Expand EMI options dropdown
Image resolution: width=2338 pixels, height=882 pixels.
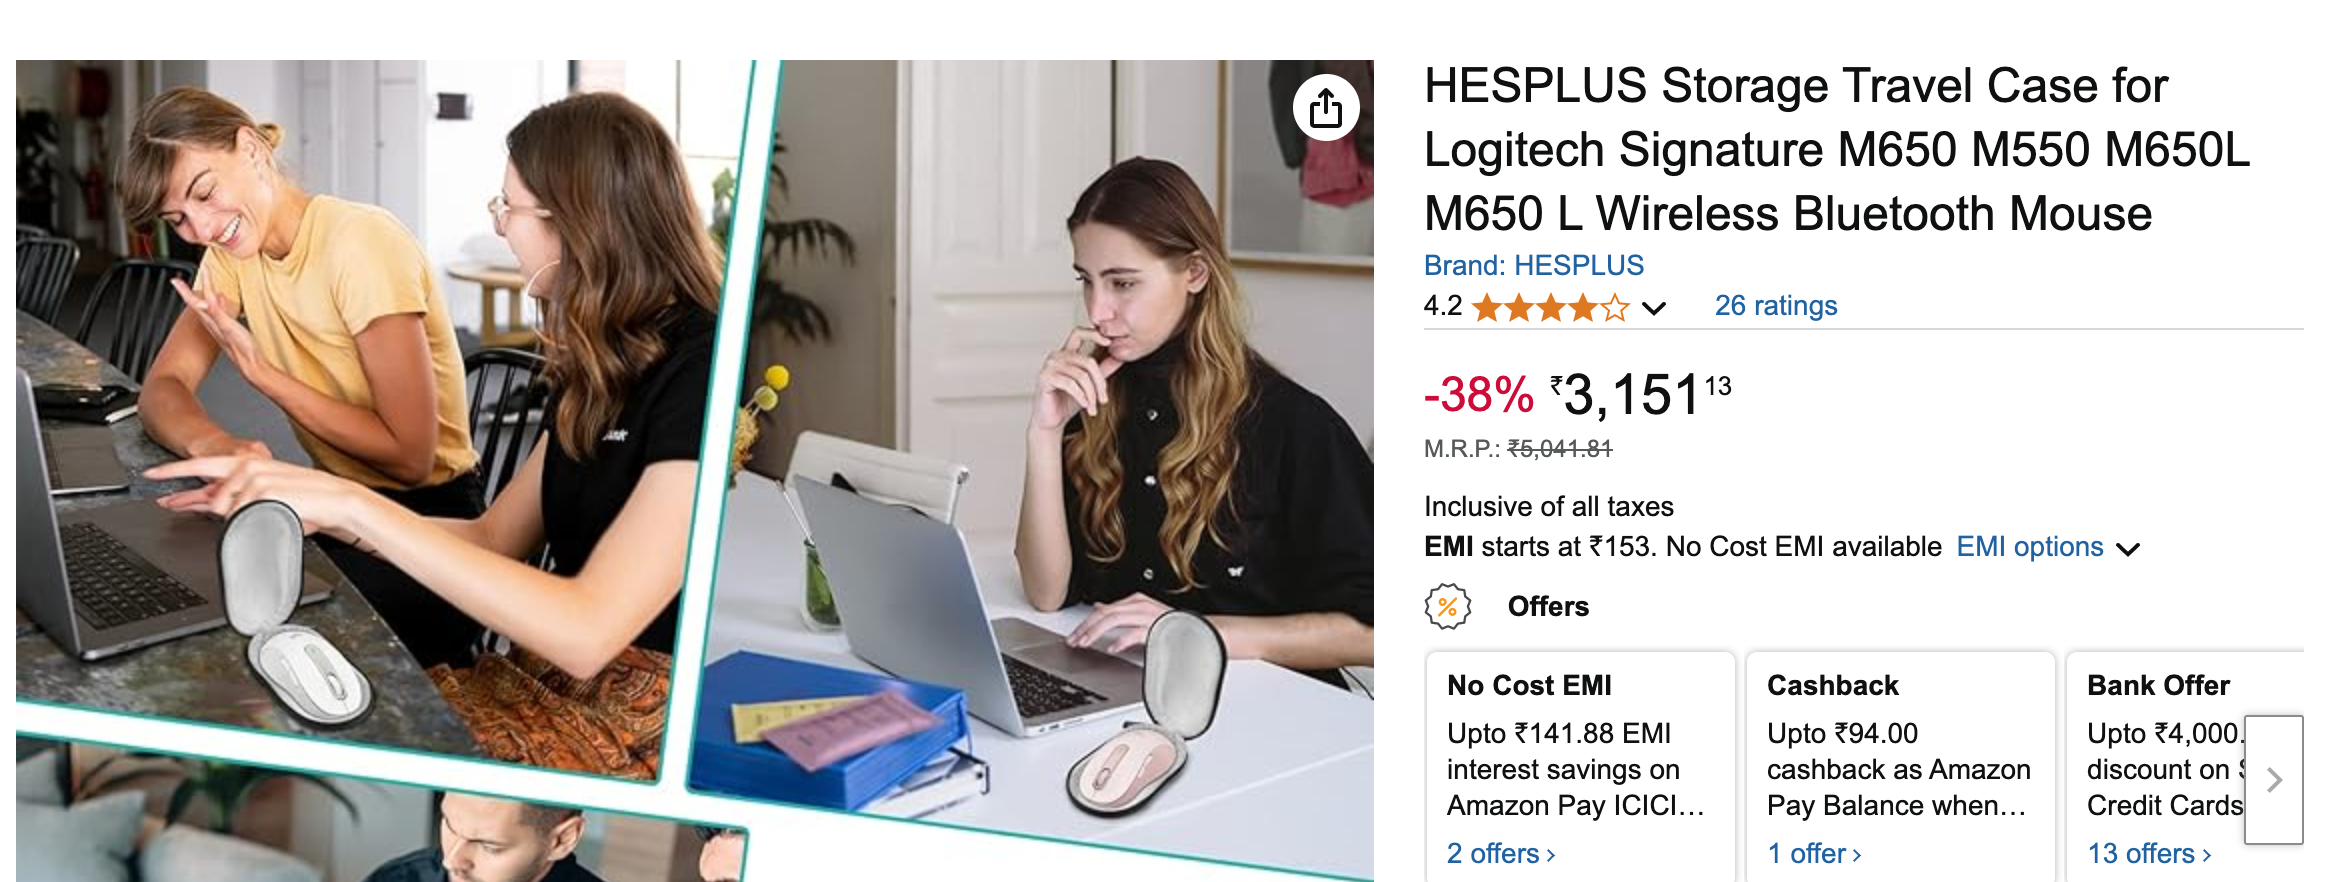pyautogui.click(x=2047, y=547)
